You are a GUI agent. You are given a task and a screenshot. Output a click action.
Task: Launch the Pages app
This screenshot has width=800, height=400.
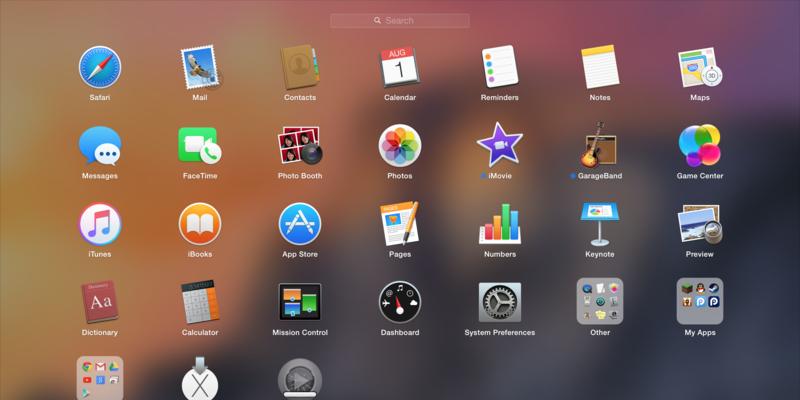399,223
